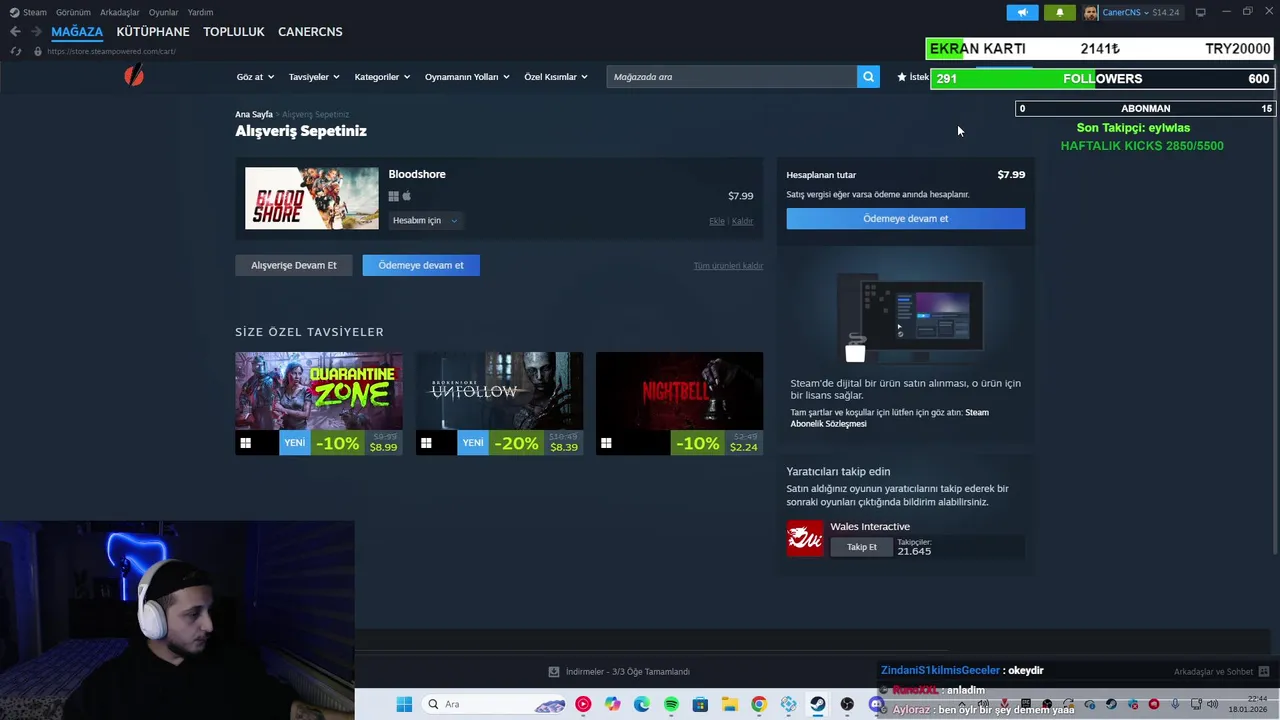Viewport: 1280px width, 720px height.
Task: Open the Quarantine Zone recommendation
Action: click(x=319, y=404)
